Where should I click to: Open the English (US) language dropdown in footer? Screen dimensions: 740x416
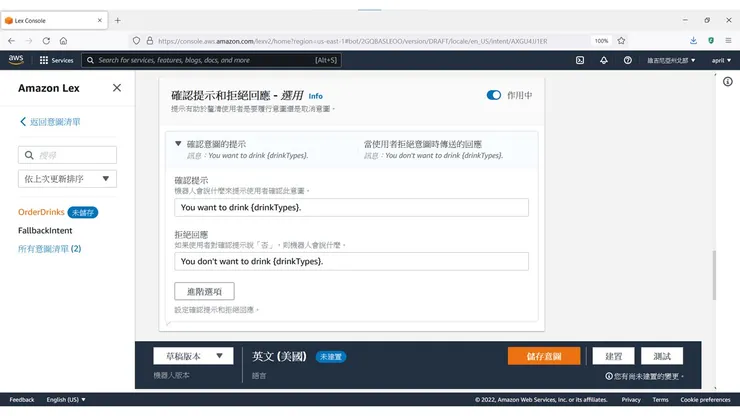click(x=66, y=399)
